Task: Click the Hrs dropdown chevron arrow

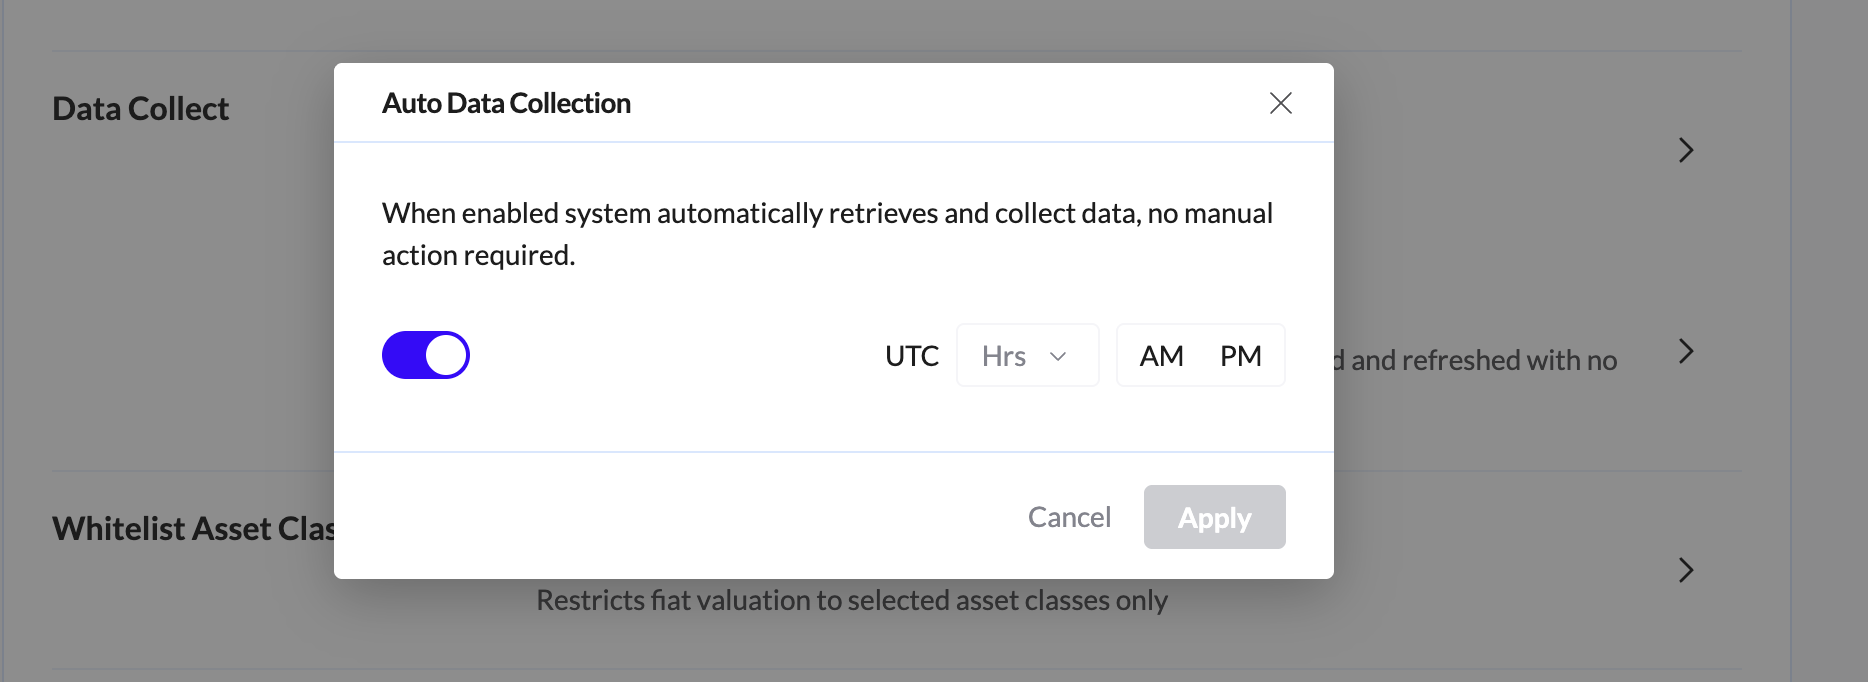Action: click(1058, 356)
